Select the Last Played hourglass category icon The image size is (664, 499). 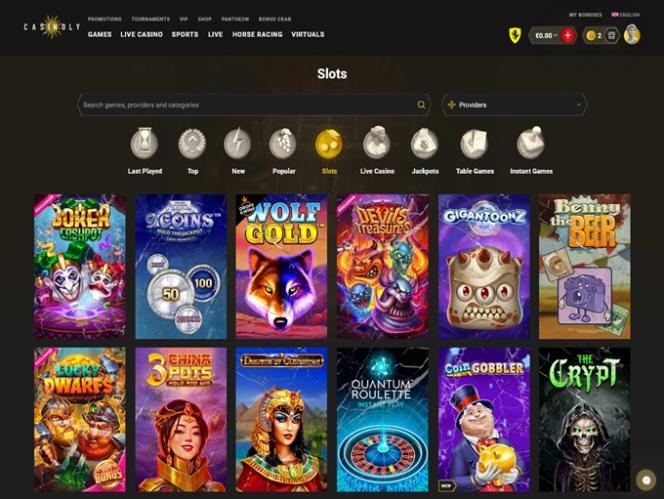pyautogui.click(x=144, y=143)
